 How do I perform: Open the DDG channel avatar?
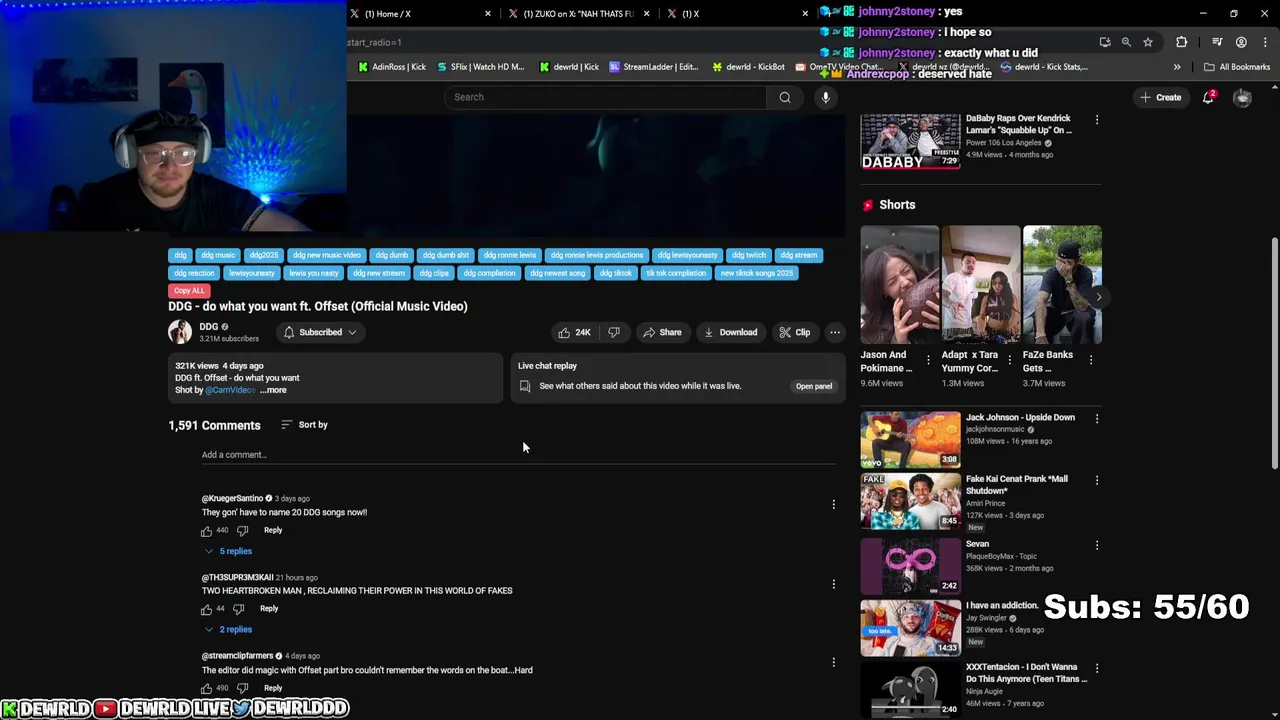tap(180, 332)
